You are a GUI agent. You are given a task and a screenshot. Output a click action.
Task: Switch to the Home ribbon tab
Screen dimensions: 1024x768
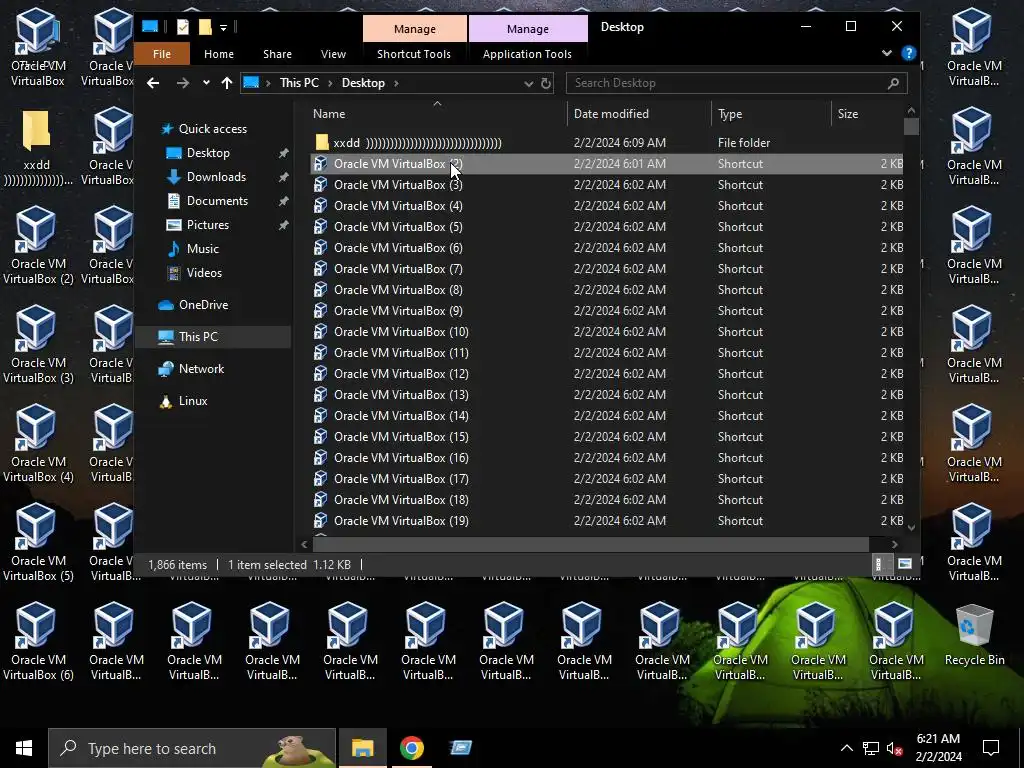219,54
